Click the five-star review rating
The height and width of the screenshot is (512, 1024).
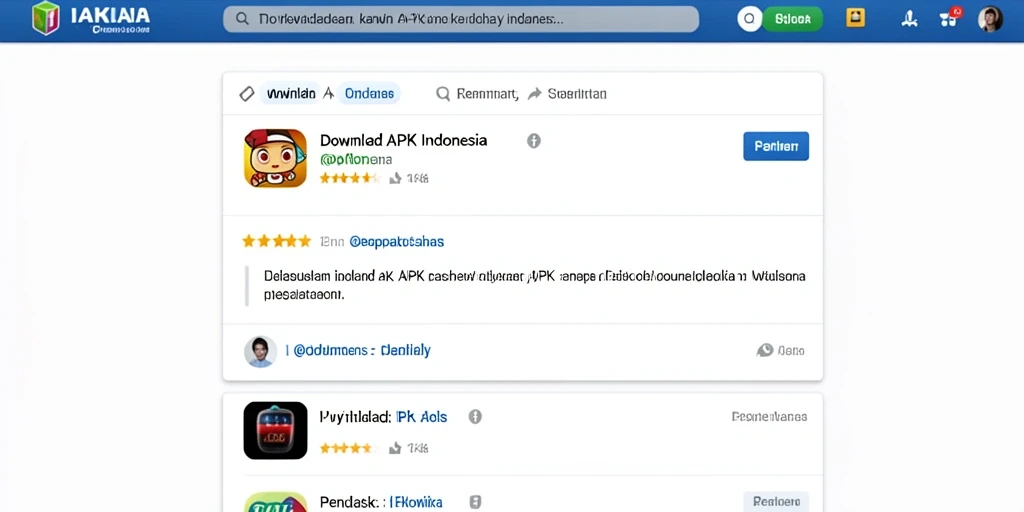[x=277, y=241]
